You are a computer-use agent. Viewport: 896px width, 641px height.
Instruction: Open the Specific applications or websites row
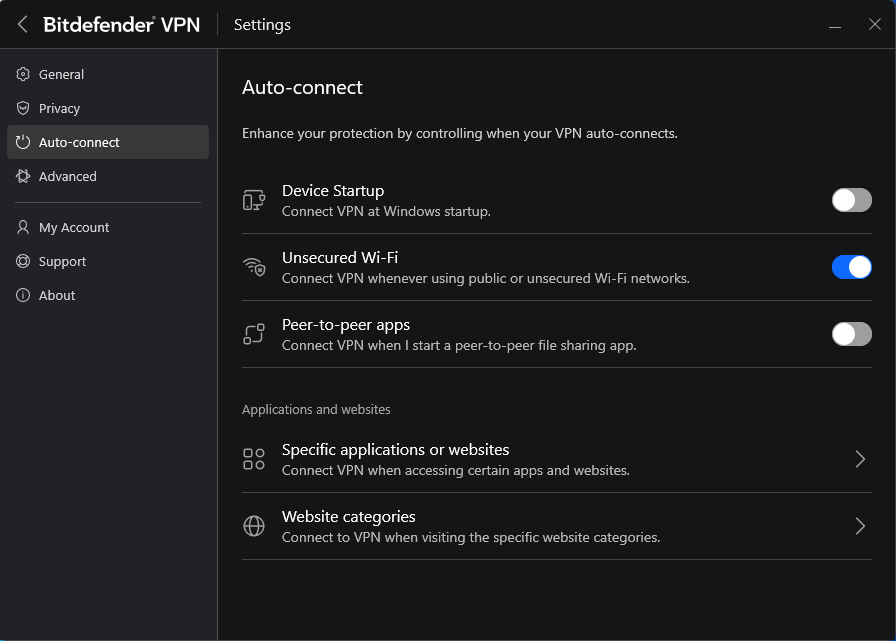(557, 459)
